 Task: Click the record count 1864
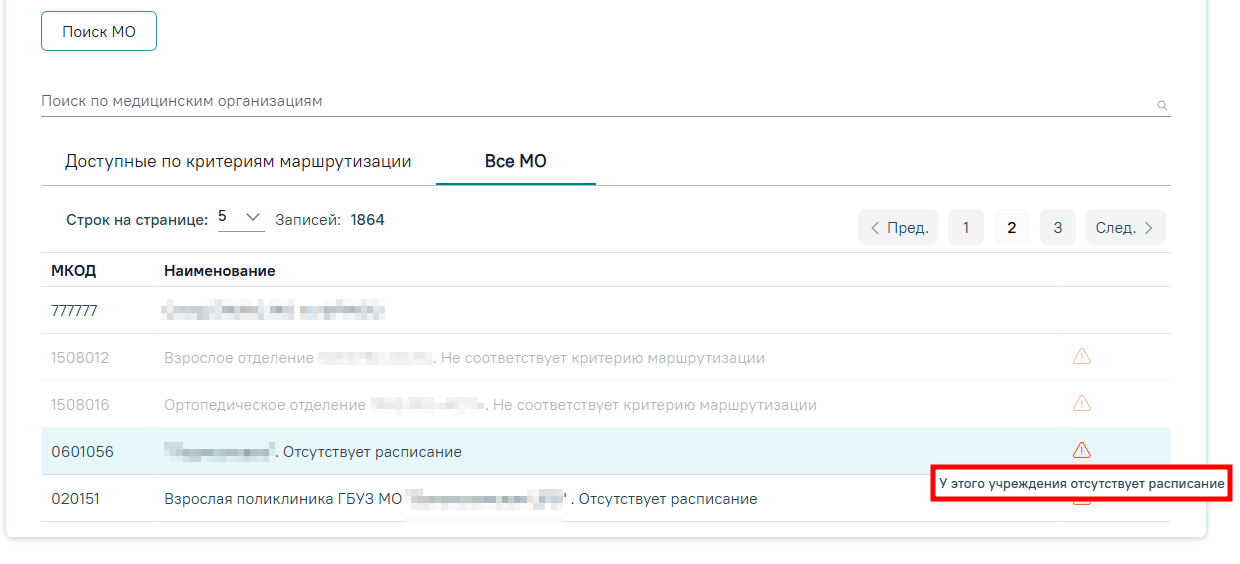pyautogui.click(x=367, y=219)
